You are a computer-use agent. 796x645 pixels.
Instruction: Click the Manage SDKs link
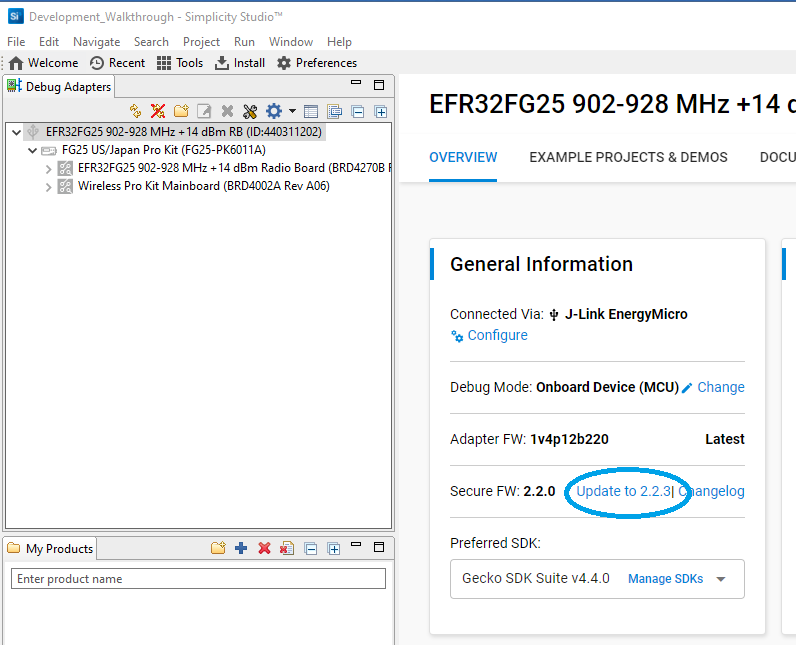(x=665, y=579)
